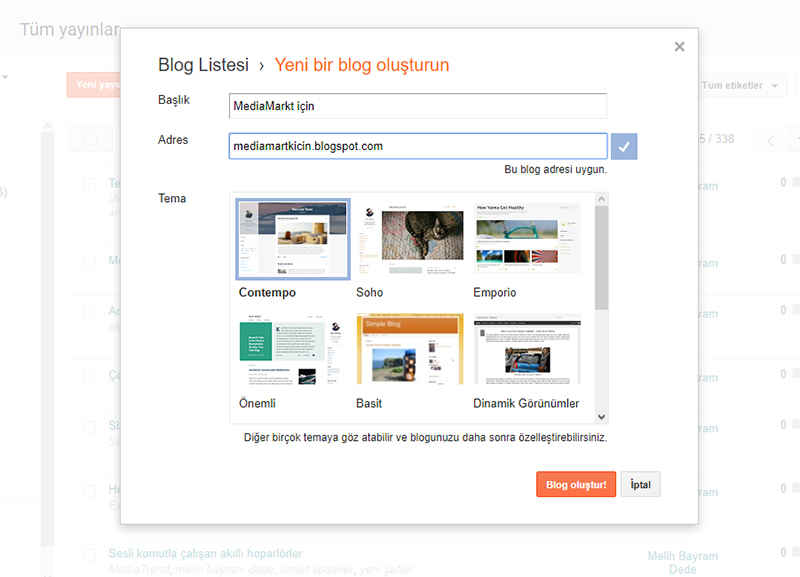Close the new blog dialog with X
The width and height of the screenshot is (800, 577).
(x=679, y=47)
